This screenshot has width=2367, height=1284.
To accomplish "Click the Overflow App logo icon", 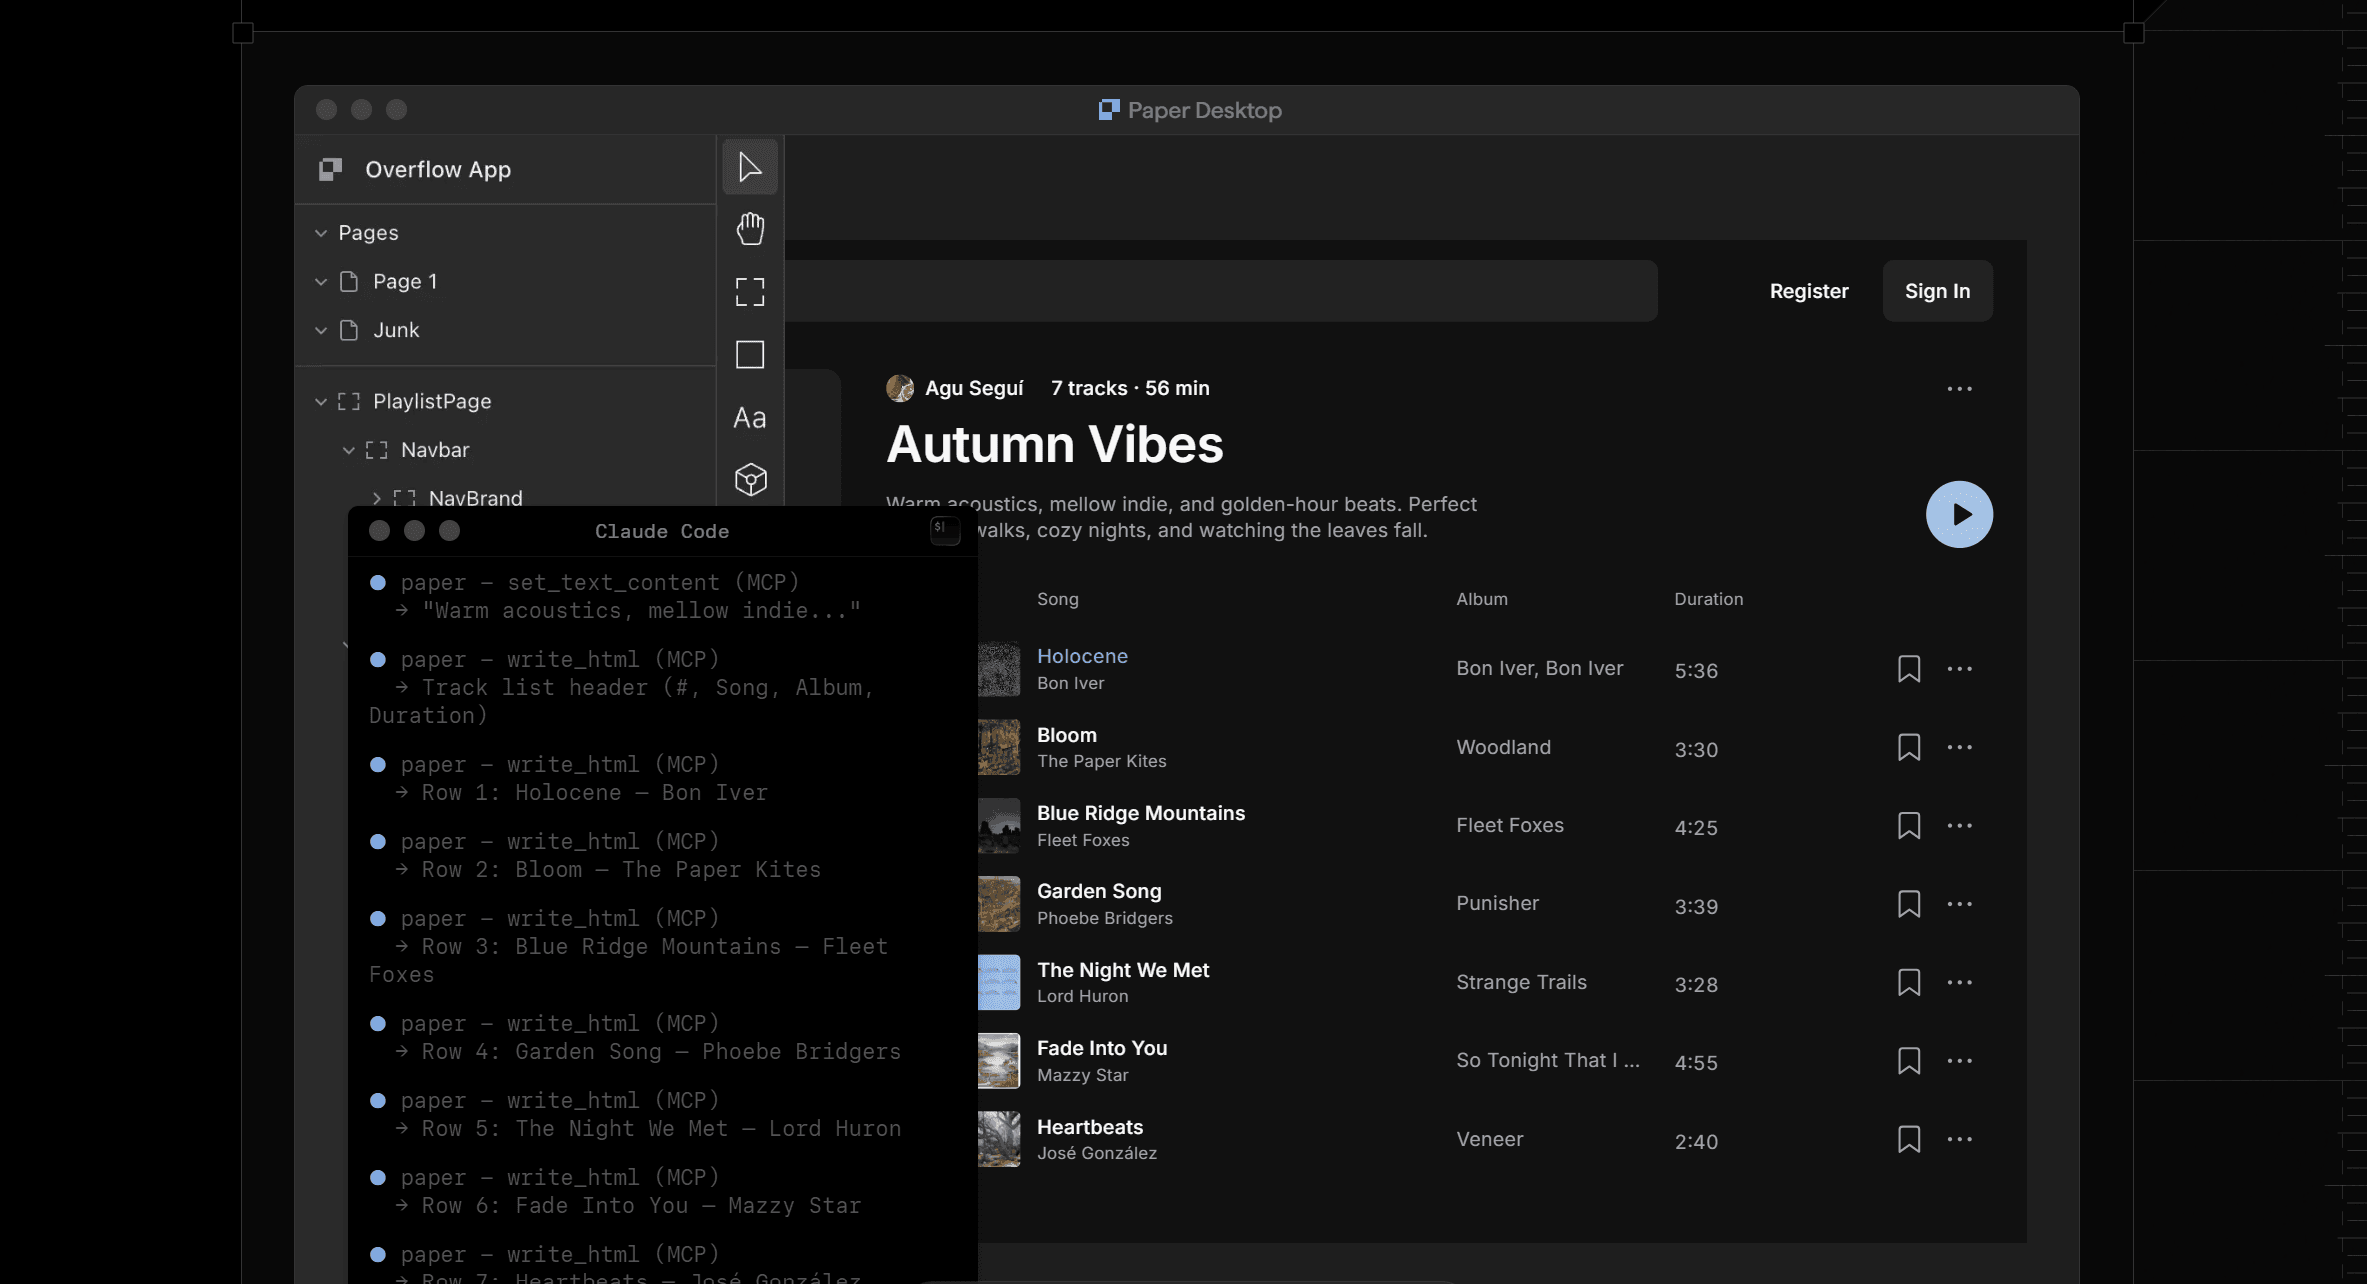I will point(331,170).
